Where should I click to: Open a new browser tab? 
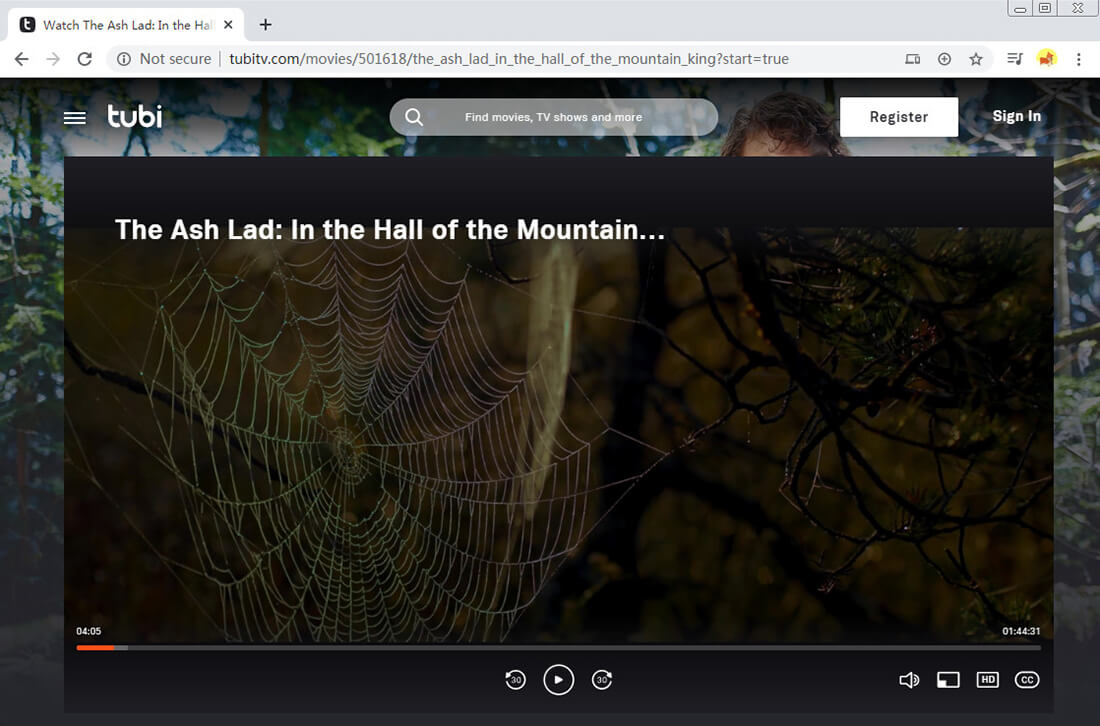[265, 25]
